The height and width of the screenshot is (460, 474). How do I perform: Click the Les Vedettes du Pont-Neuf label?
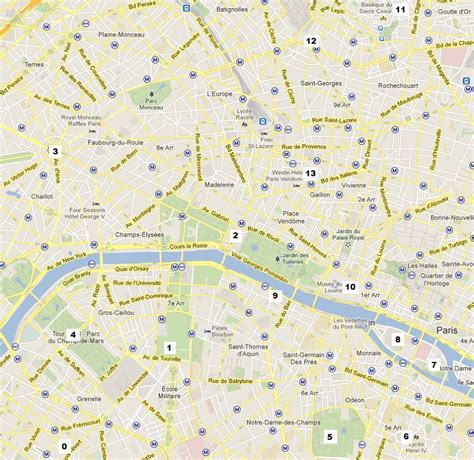[x=350, y=323]
